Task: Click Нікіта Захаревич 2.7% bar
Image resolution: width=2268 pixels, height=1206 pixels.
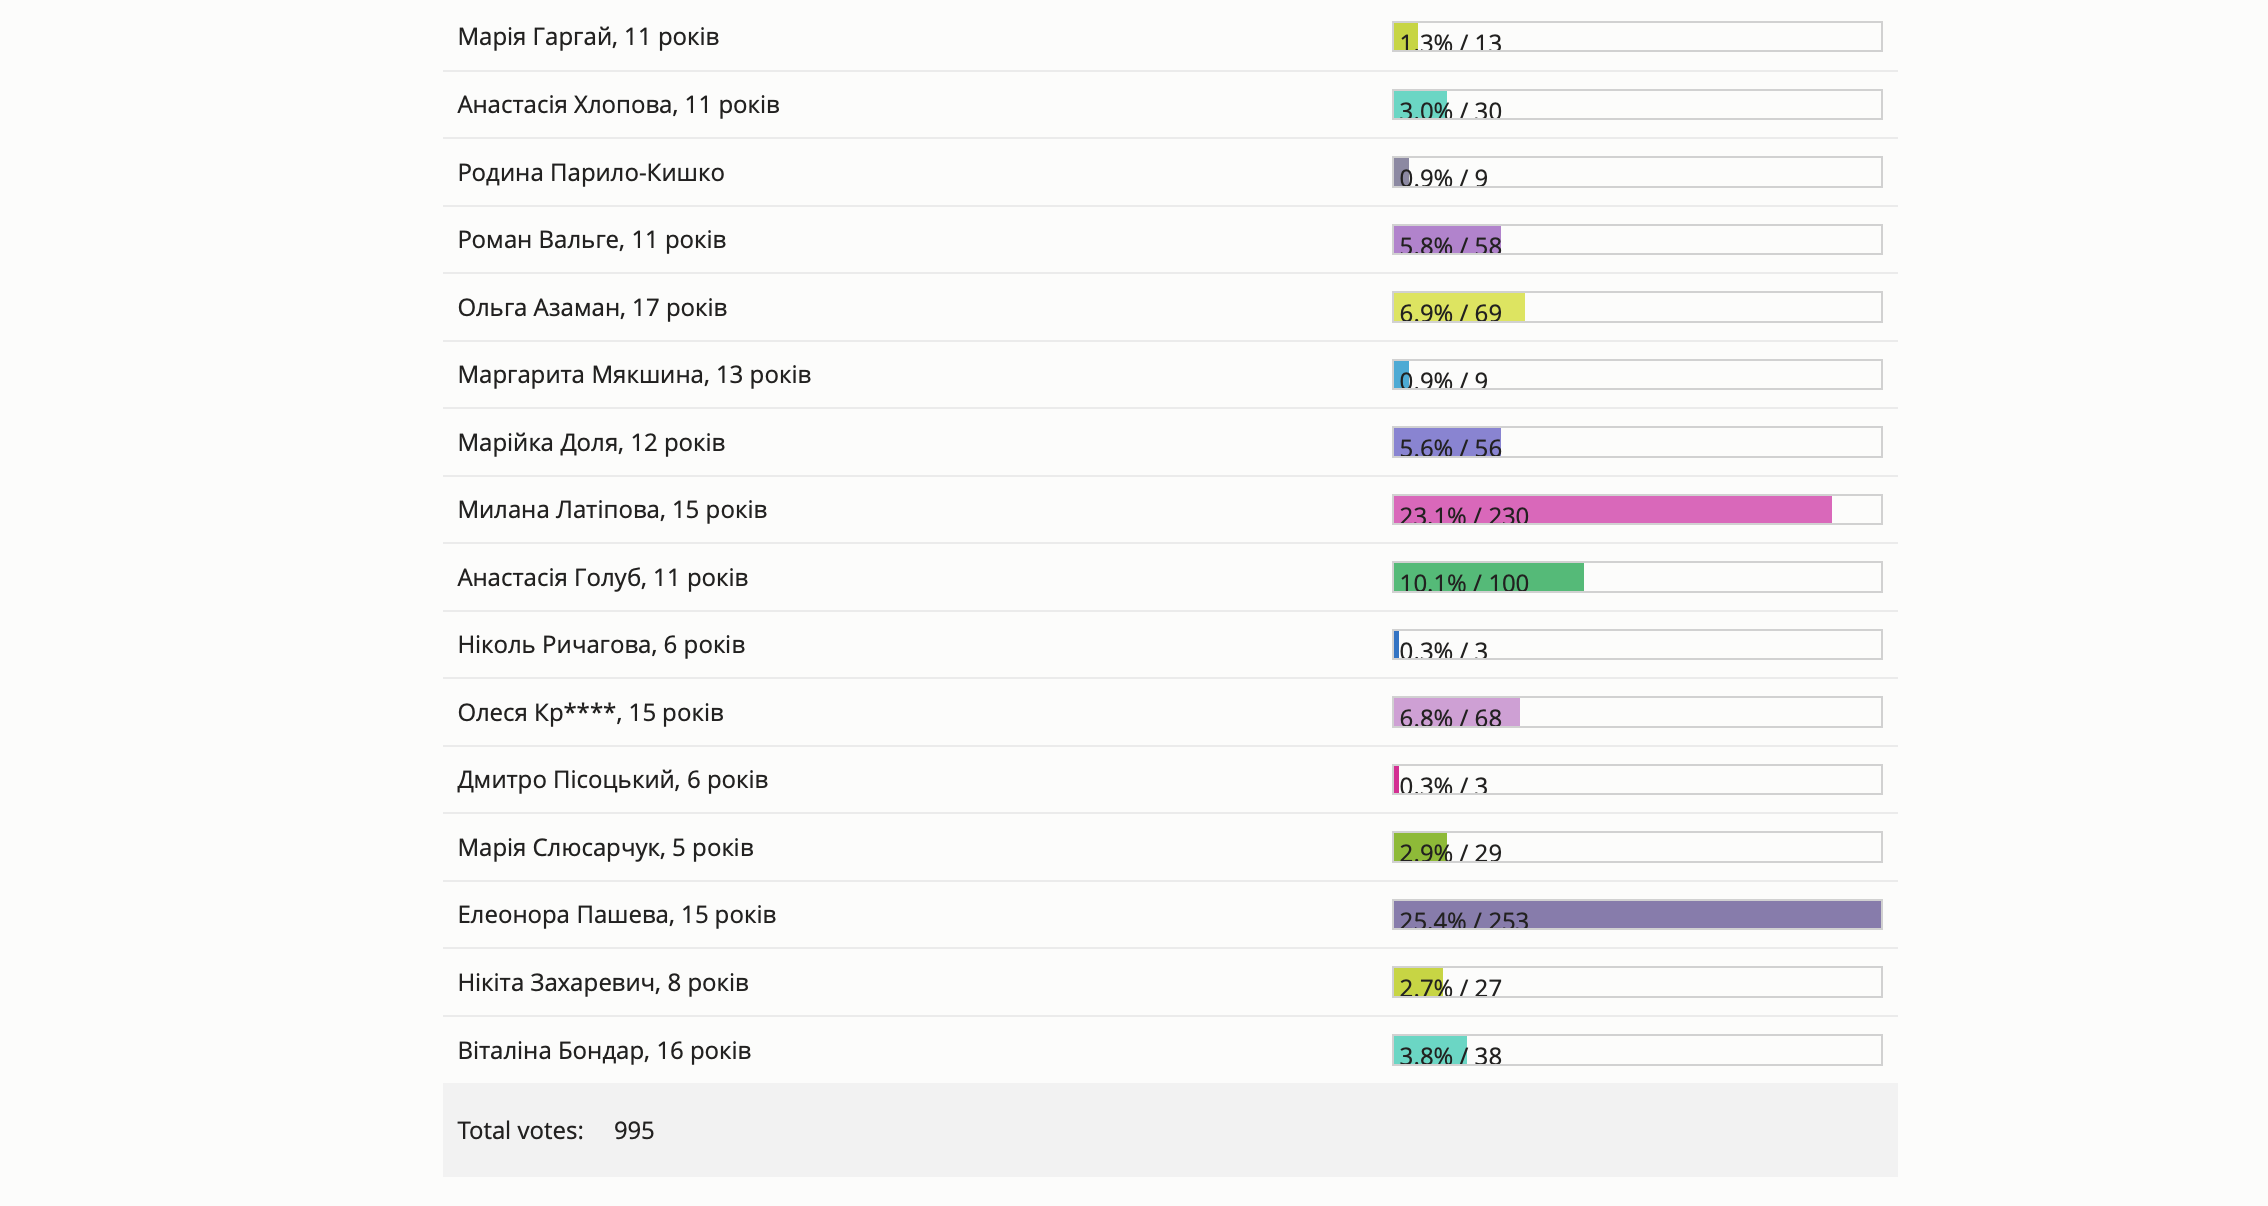Action: [1418, 983]
